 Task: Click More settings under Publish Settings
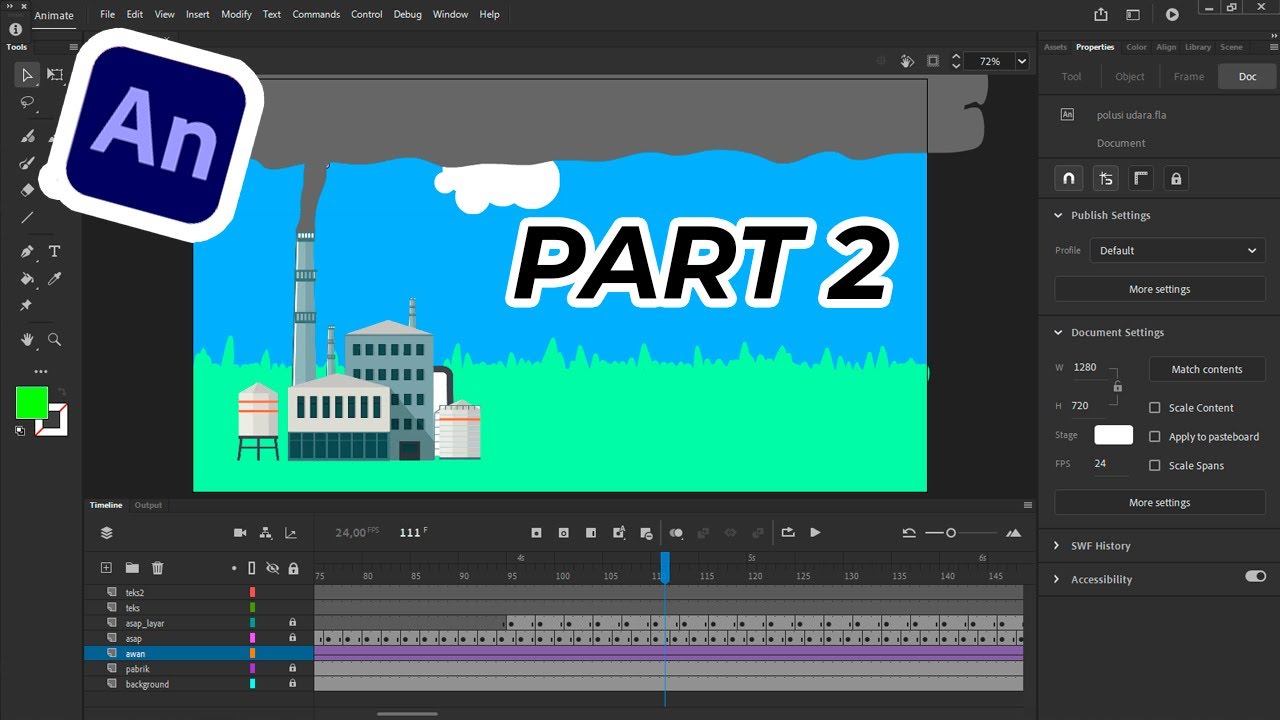pyautogui.click(x=1160, y=289)
